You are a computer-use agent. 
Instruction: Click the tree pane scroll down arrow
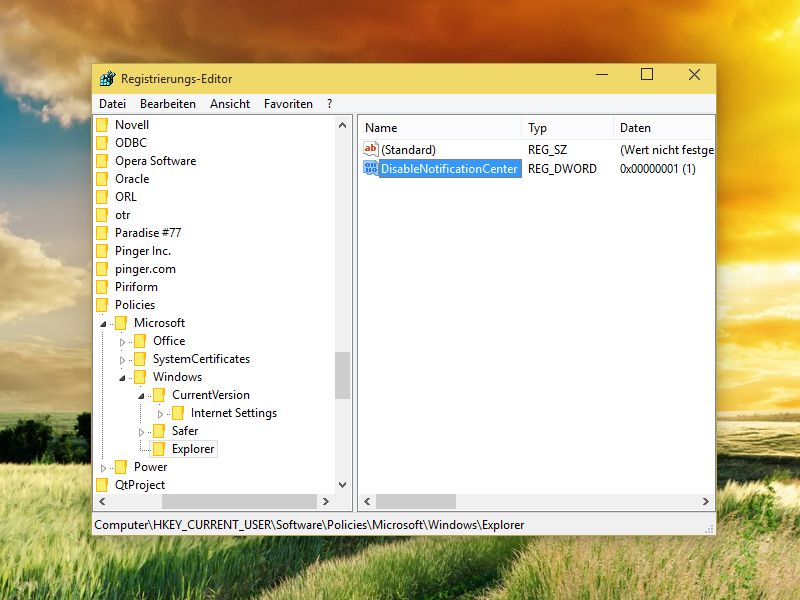point(342,485)
